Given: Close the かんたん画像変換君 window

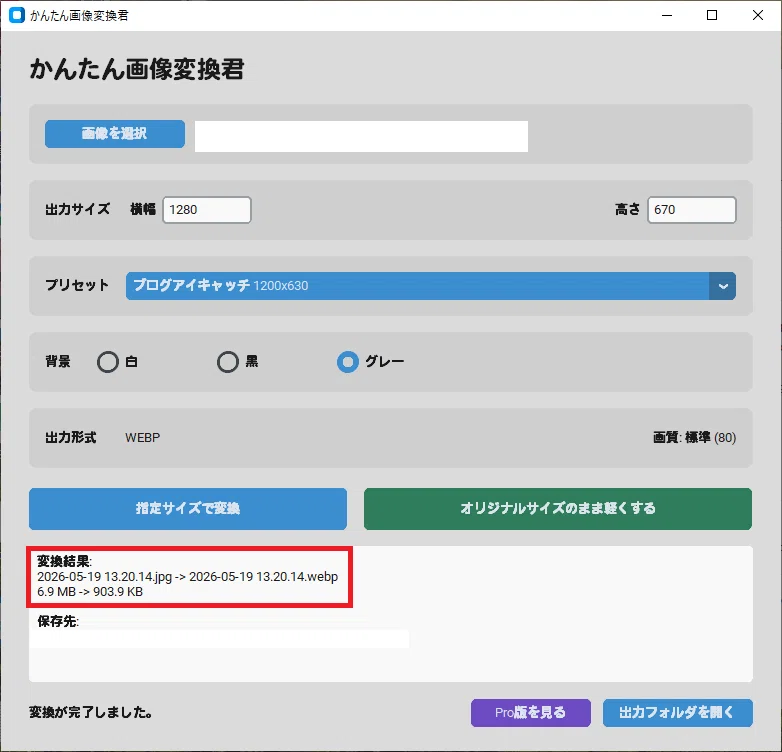Looking at the screenshot, I should pyautogui.click(x=758, y=15).
